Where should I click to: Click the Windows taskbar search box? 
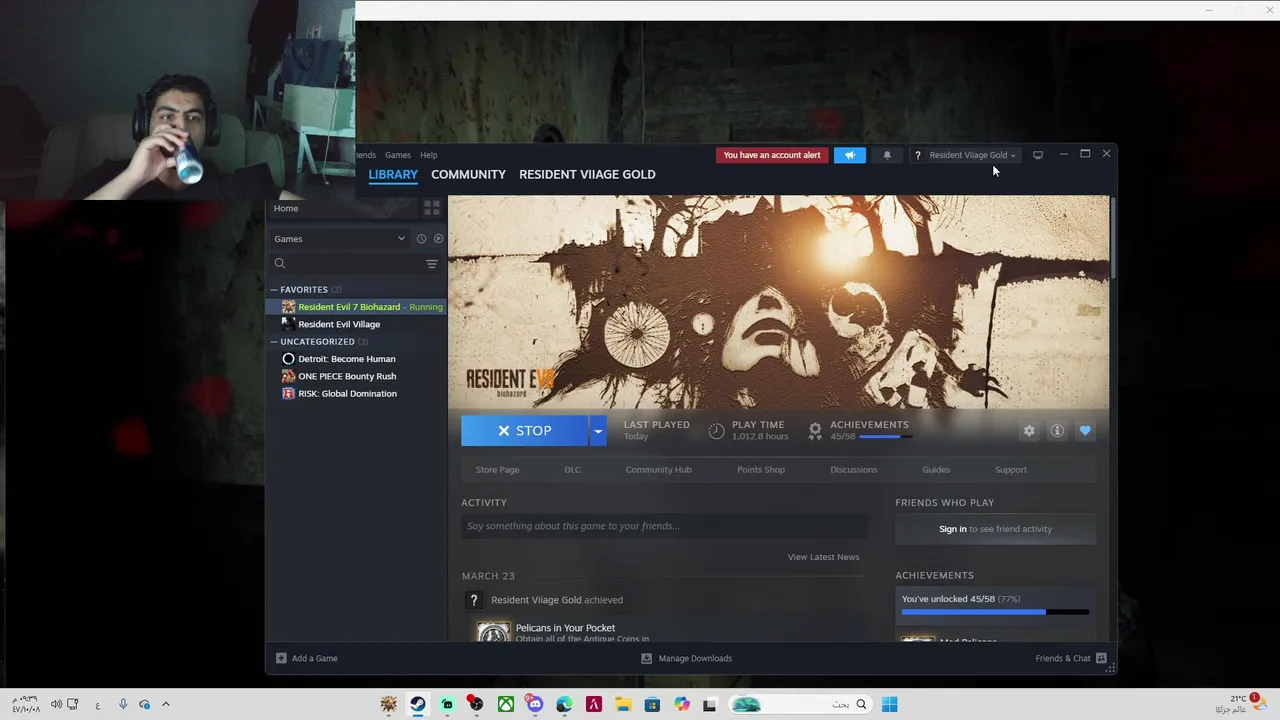799,705
